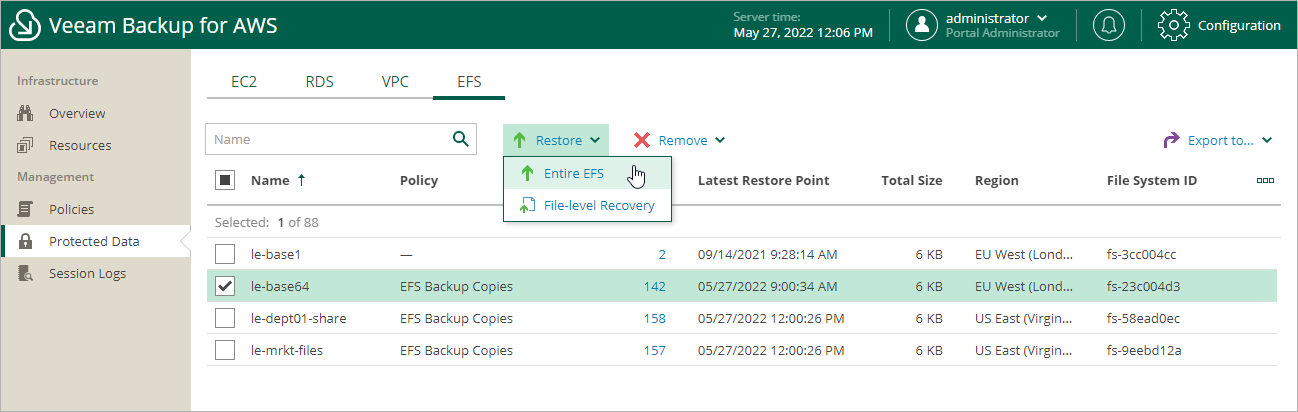Click the column settings dots icon
The height and width of the screenshot is (412, 1298).
point(1265,181)
